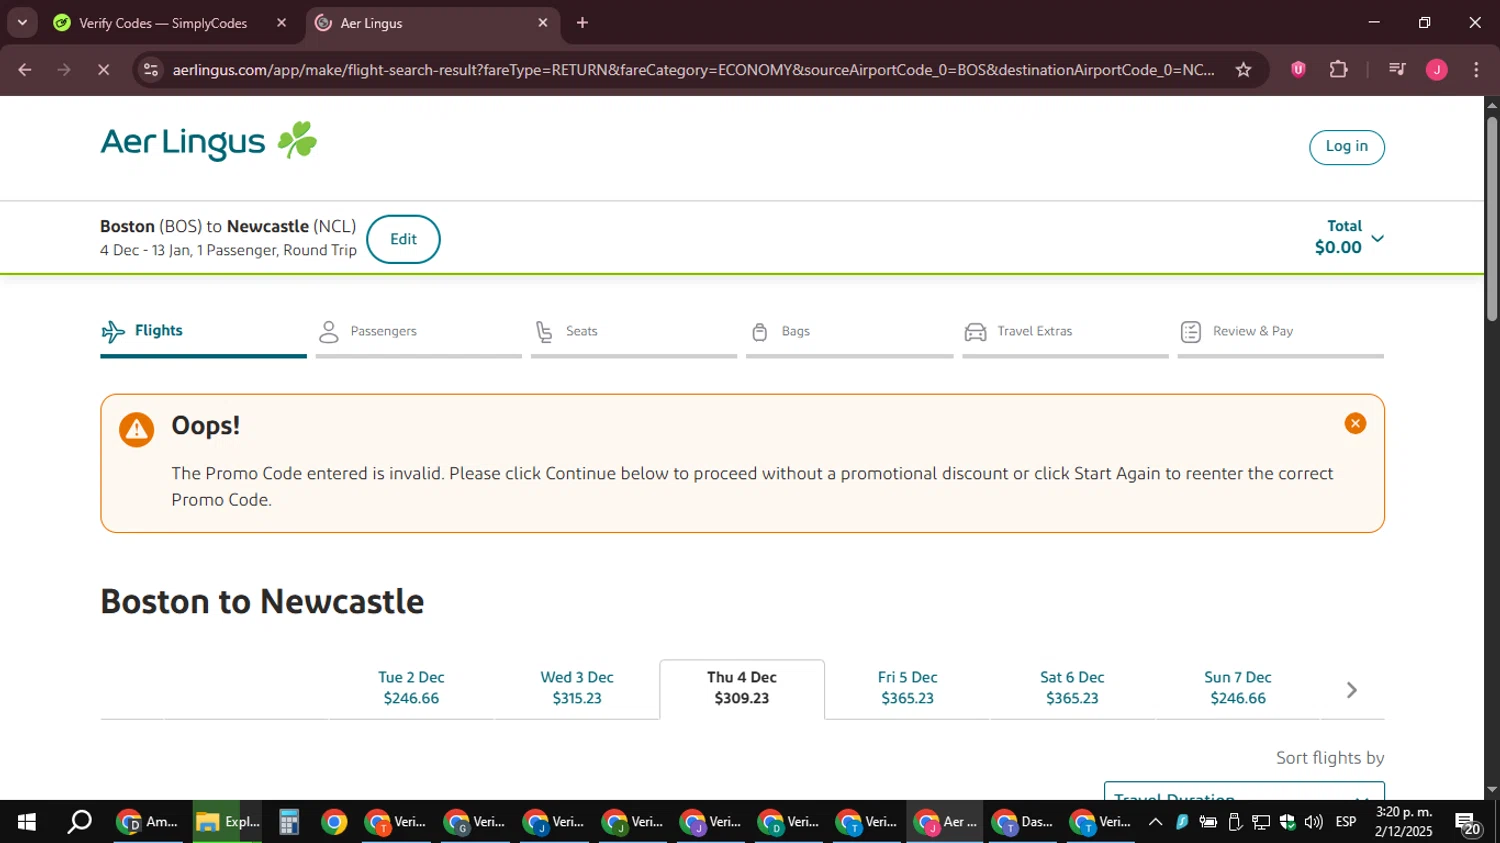Open Windows taskbar search
The height and width of the screenshot is (843, 1500).
tap(79, 822)
